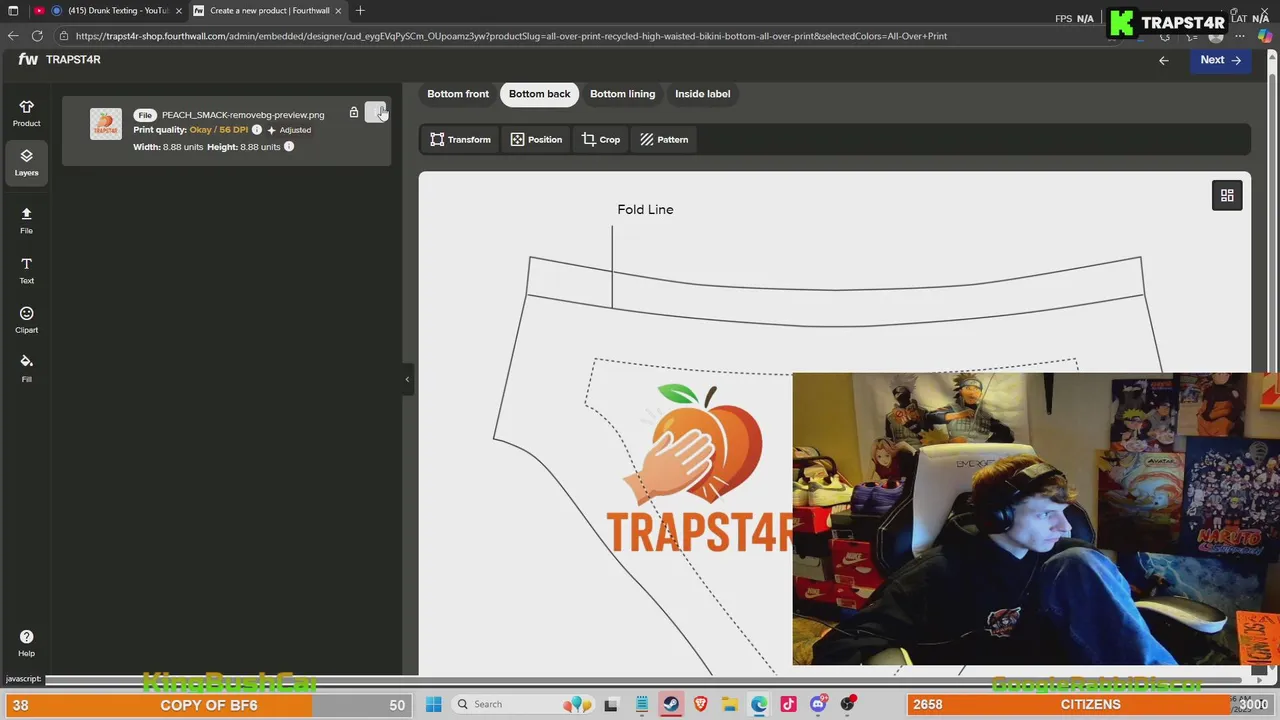This screenshot has height=720, width=1280.
Task: Switch to the Inside label tab
Action: click(703, 94)
